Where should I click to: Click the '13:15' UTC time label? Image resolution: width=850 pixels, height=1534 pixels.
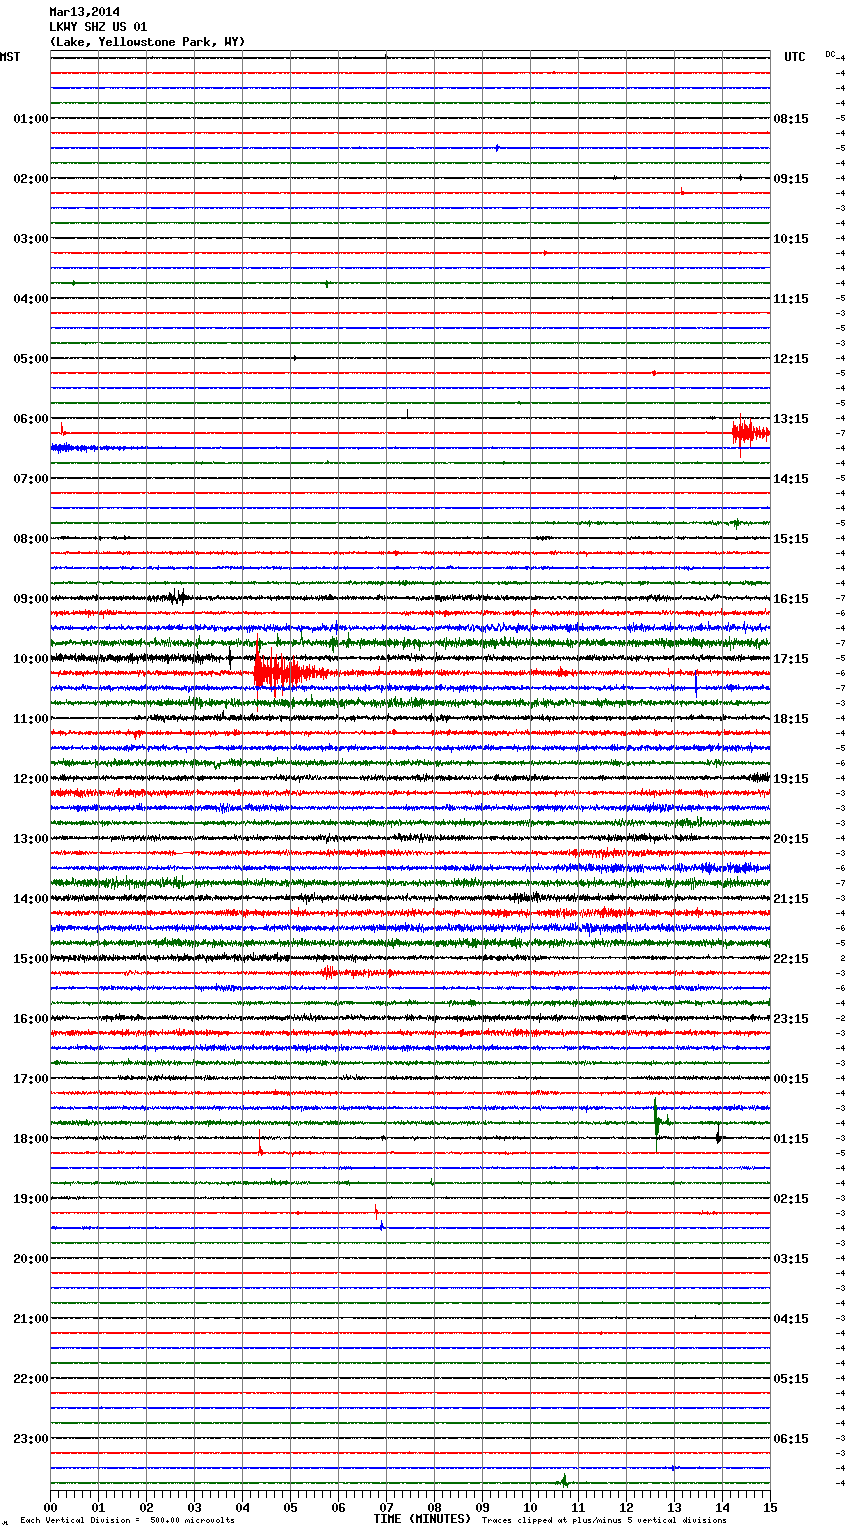click(x=791, y=419)
